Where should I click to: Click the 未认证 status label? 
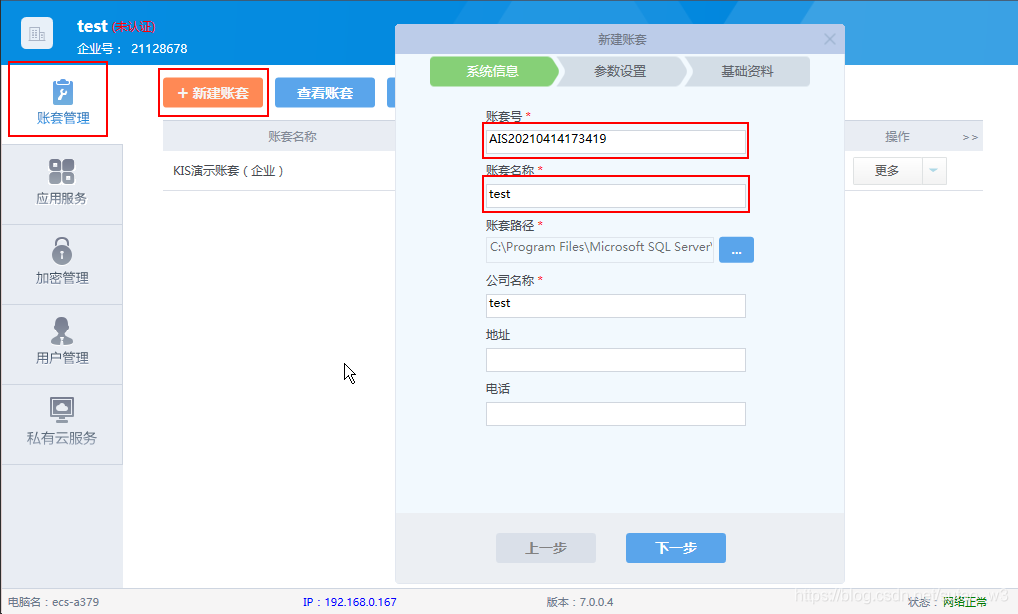click(x=134, y=27)
